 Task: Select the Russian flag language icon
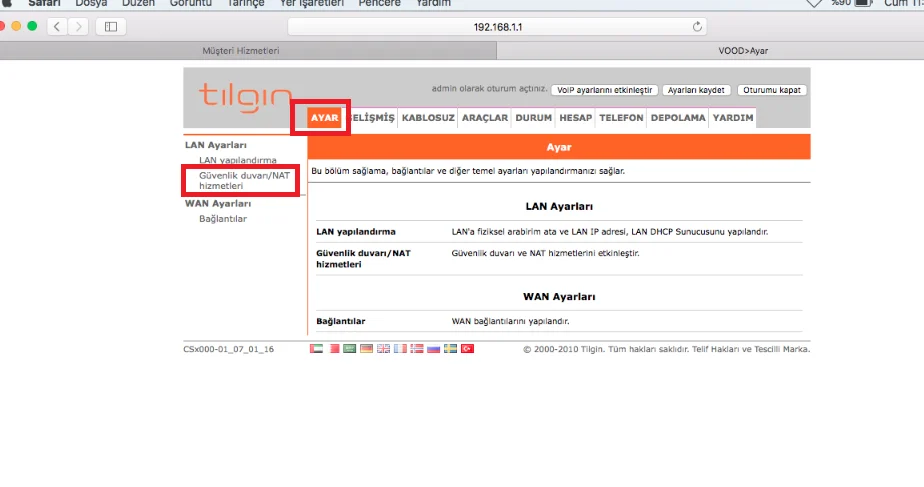coord(433,349)
